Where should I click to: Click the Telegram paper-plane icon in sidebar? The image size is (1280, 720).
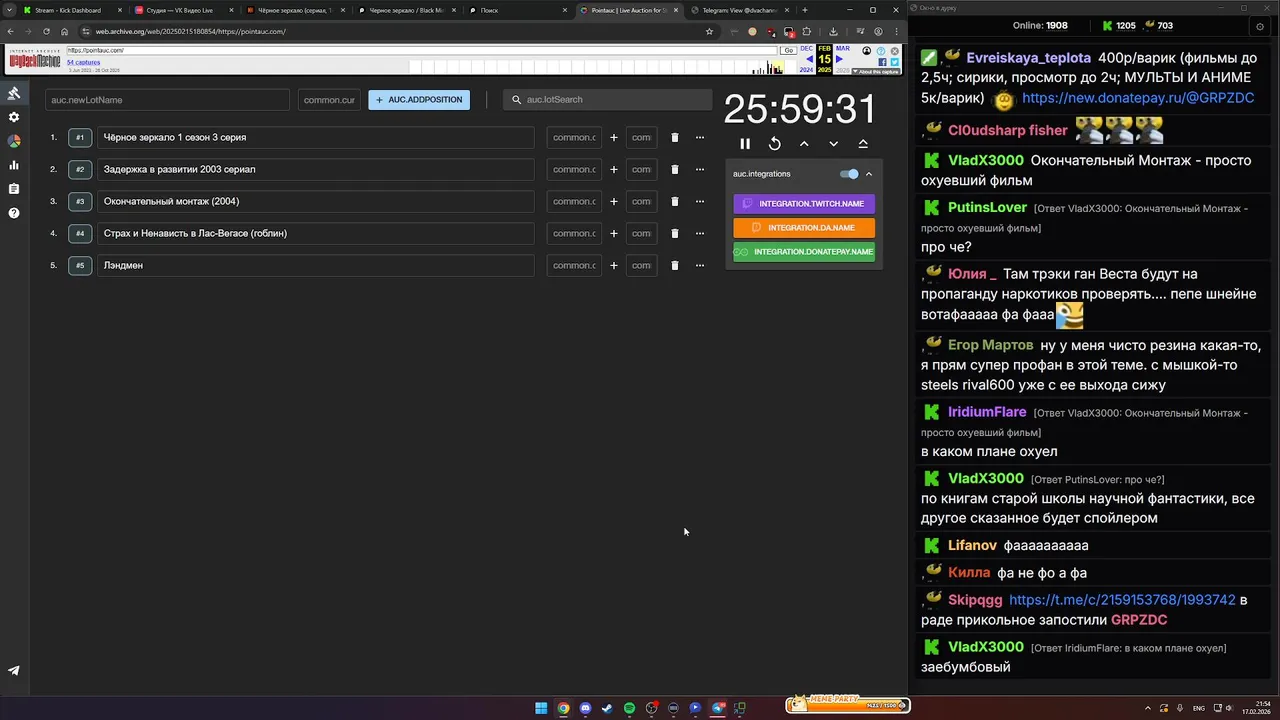point(14,671)
